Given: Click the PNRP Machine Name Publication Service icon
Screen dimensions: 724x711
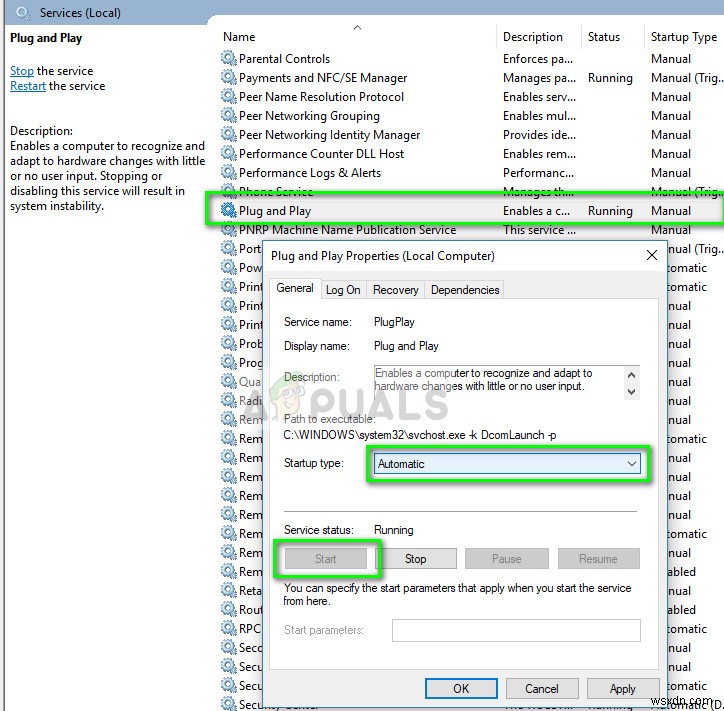Looking at the screenshot, I should 229,229.
